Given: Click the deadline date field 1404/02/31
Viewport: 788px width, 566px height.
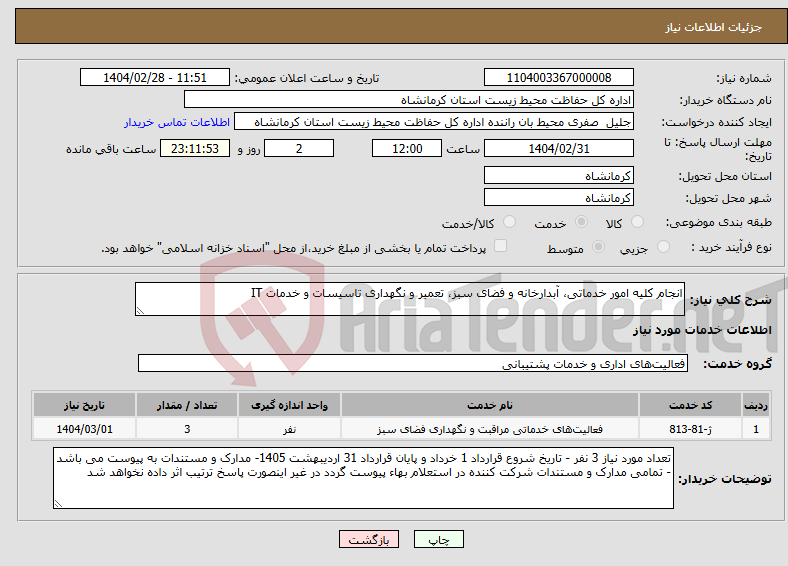Looking at the screenshot, I should coord(558,148).
